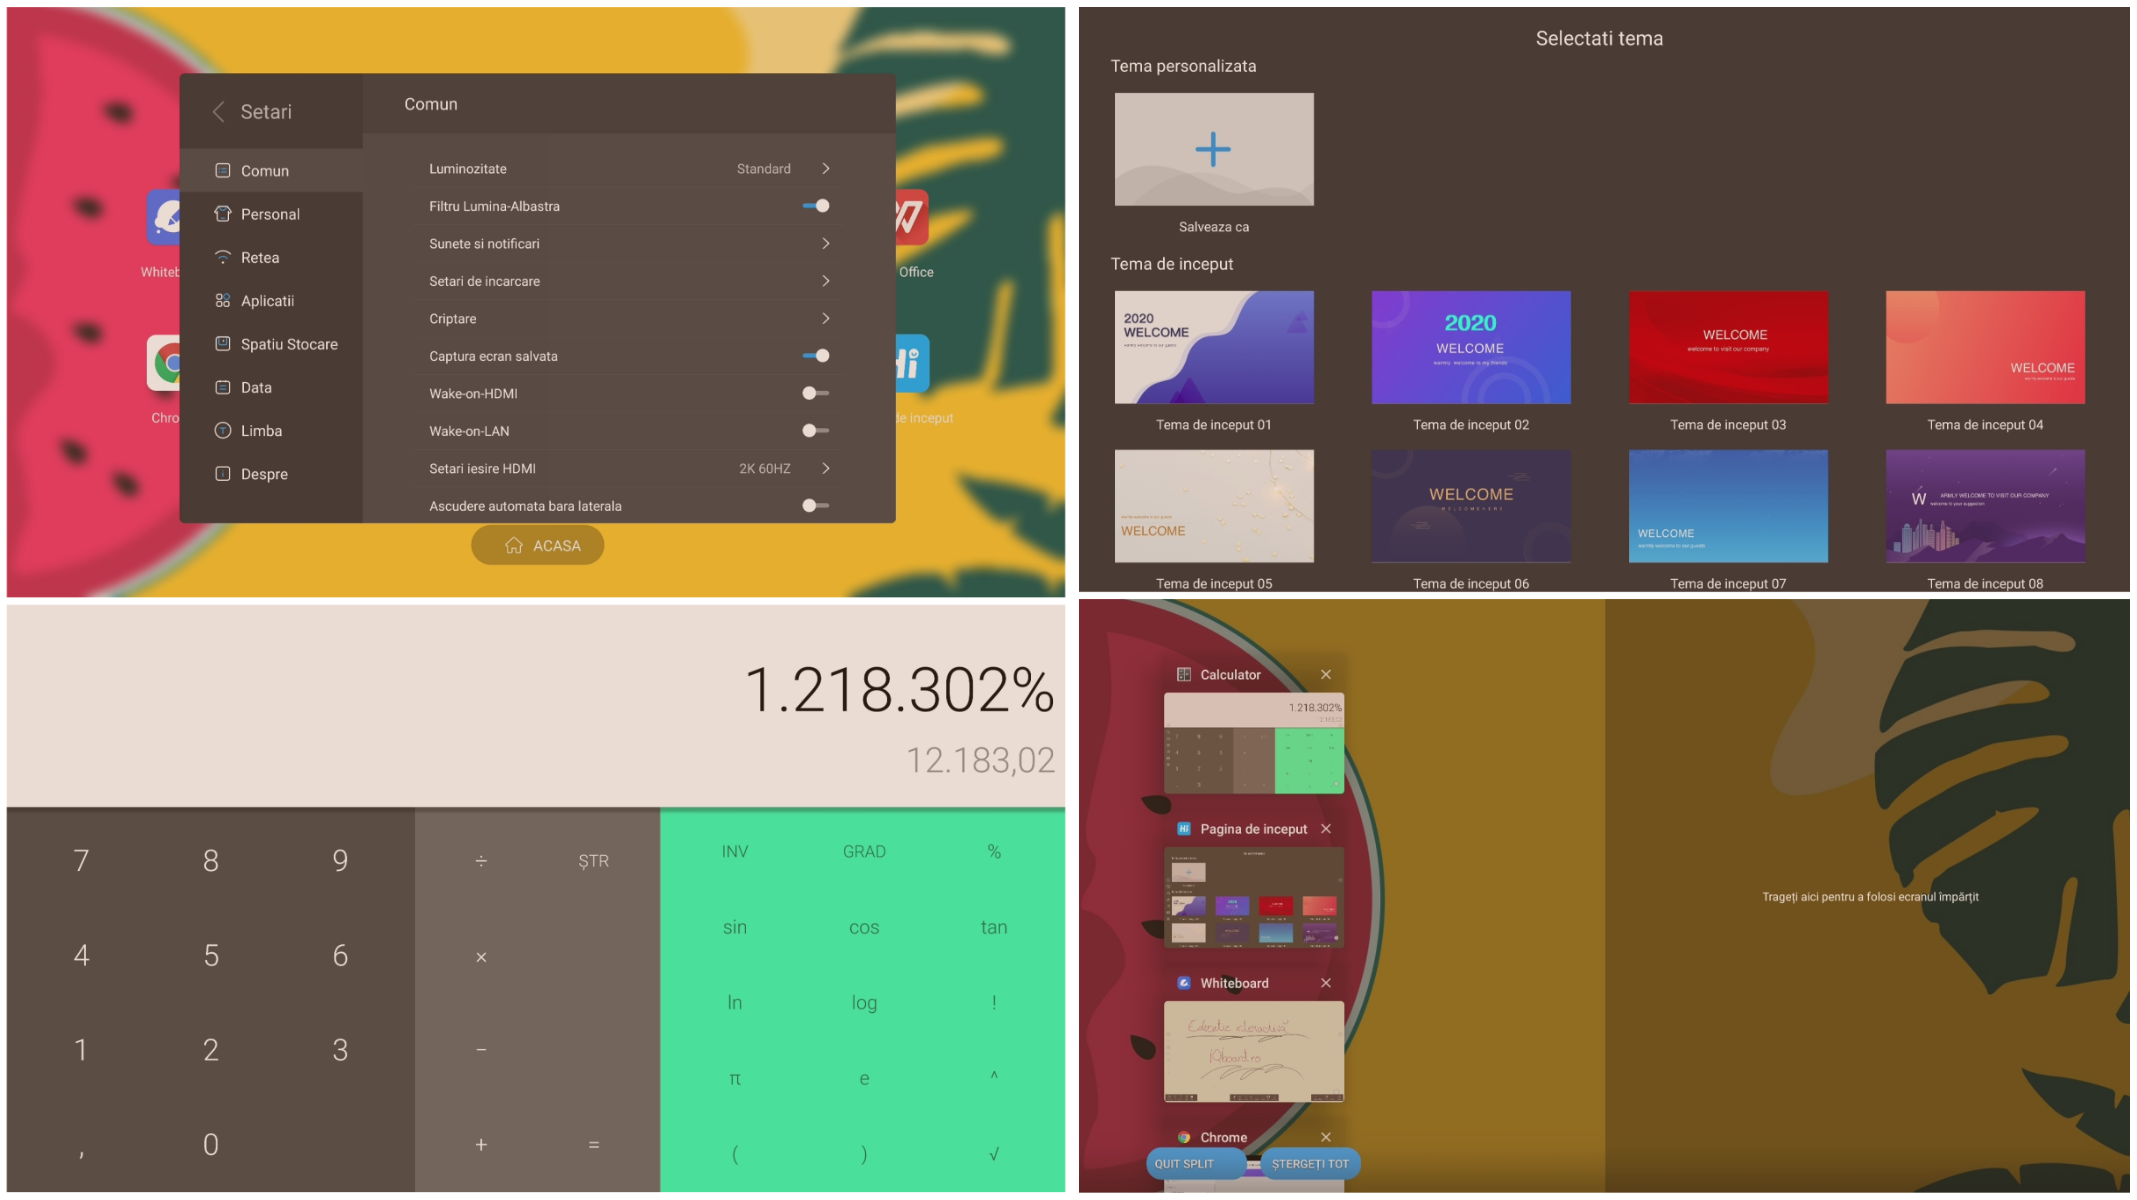Toggle the Captura ecran salvata switch
2137x1200 pixels.
[x=818, y=356]
